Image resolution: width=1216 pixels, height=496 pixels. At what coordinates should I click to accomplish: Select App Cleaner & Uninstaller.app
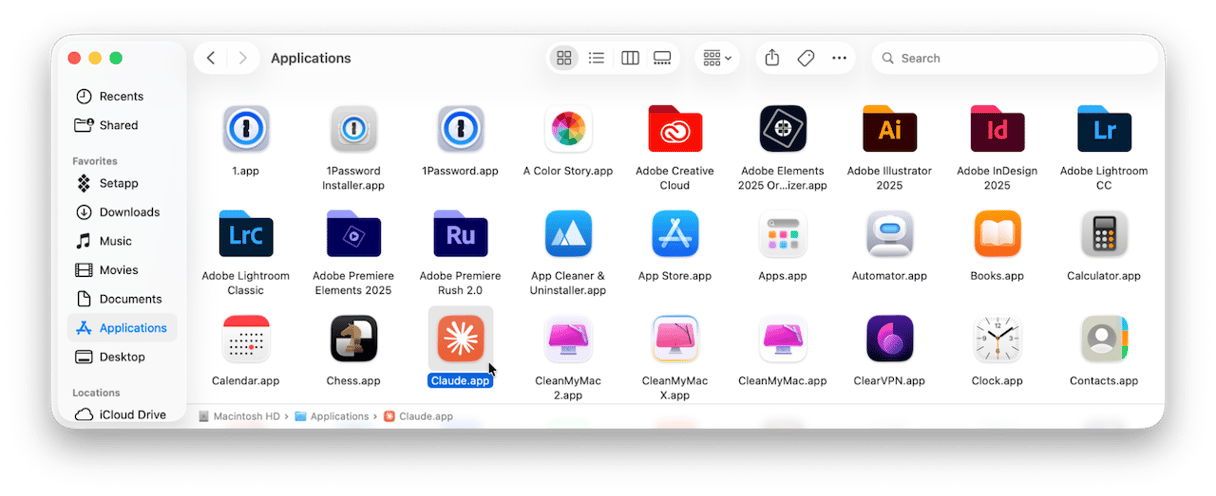point(568,234)
